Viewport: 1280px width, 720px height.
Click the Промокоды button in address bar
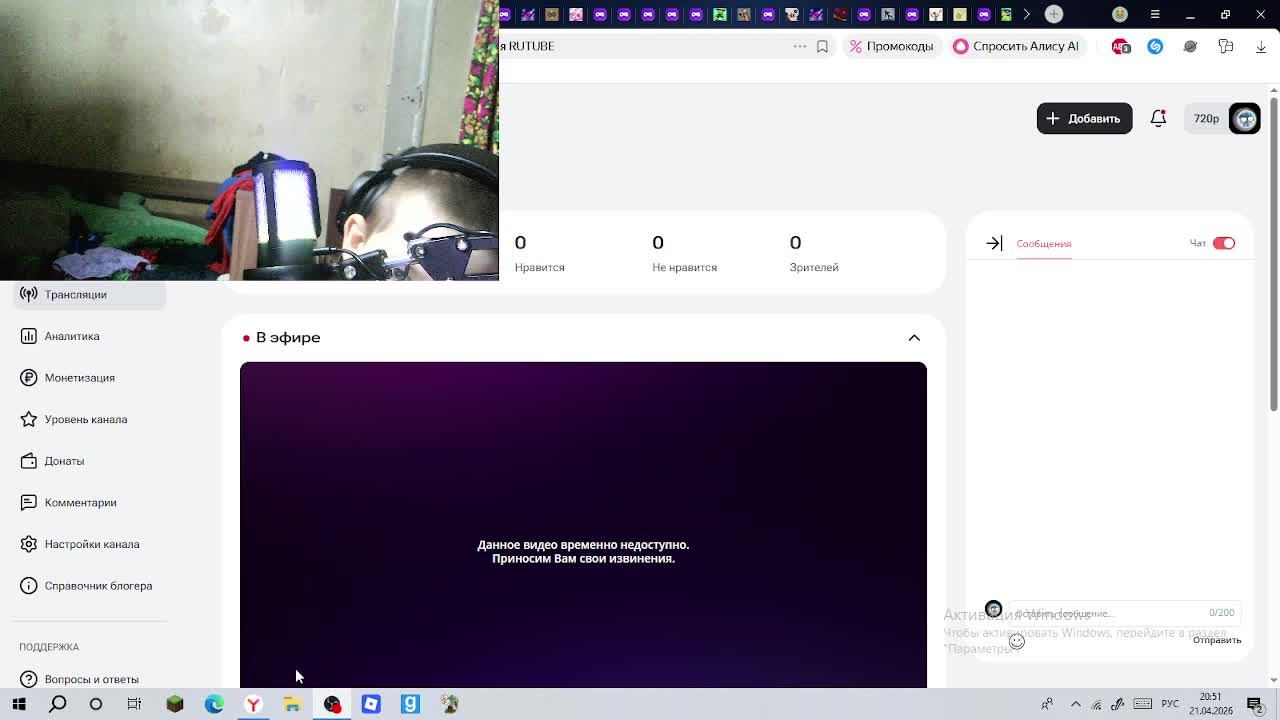[x=891, y=46]
